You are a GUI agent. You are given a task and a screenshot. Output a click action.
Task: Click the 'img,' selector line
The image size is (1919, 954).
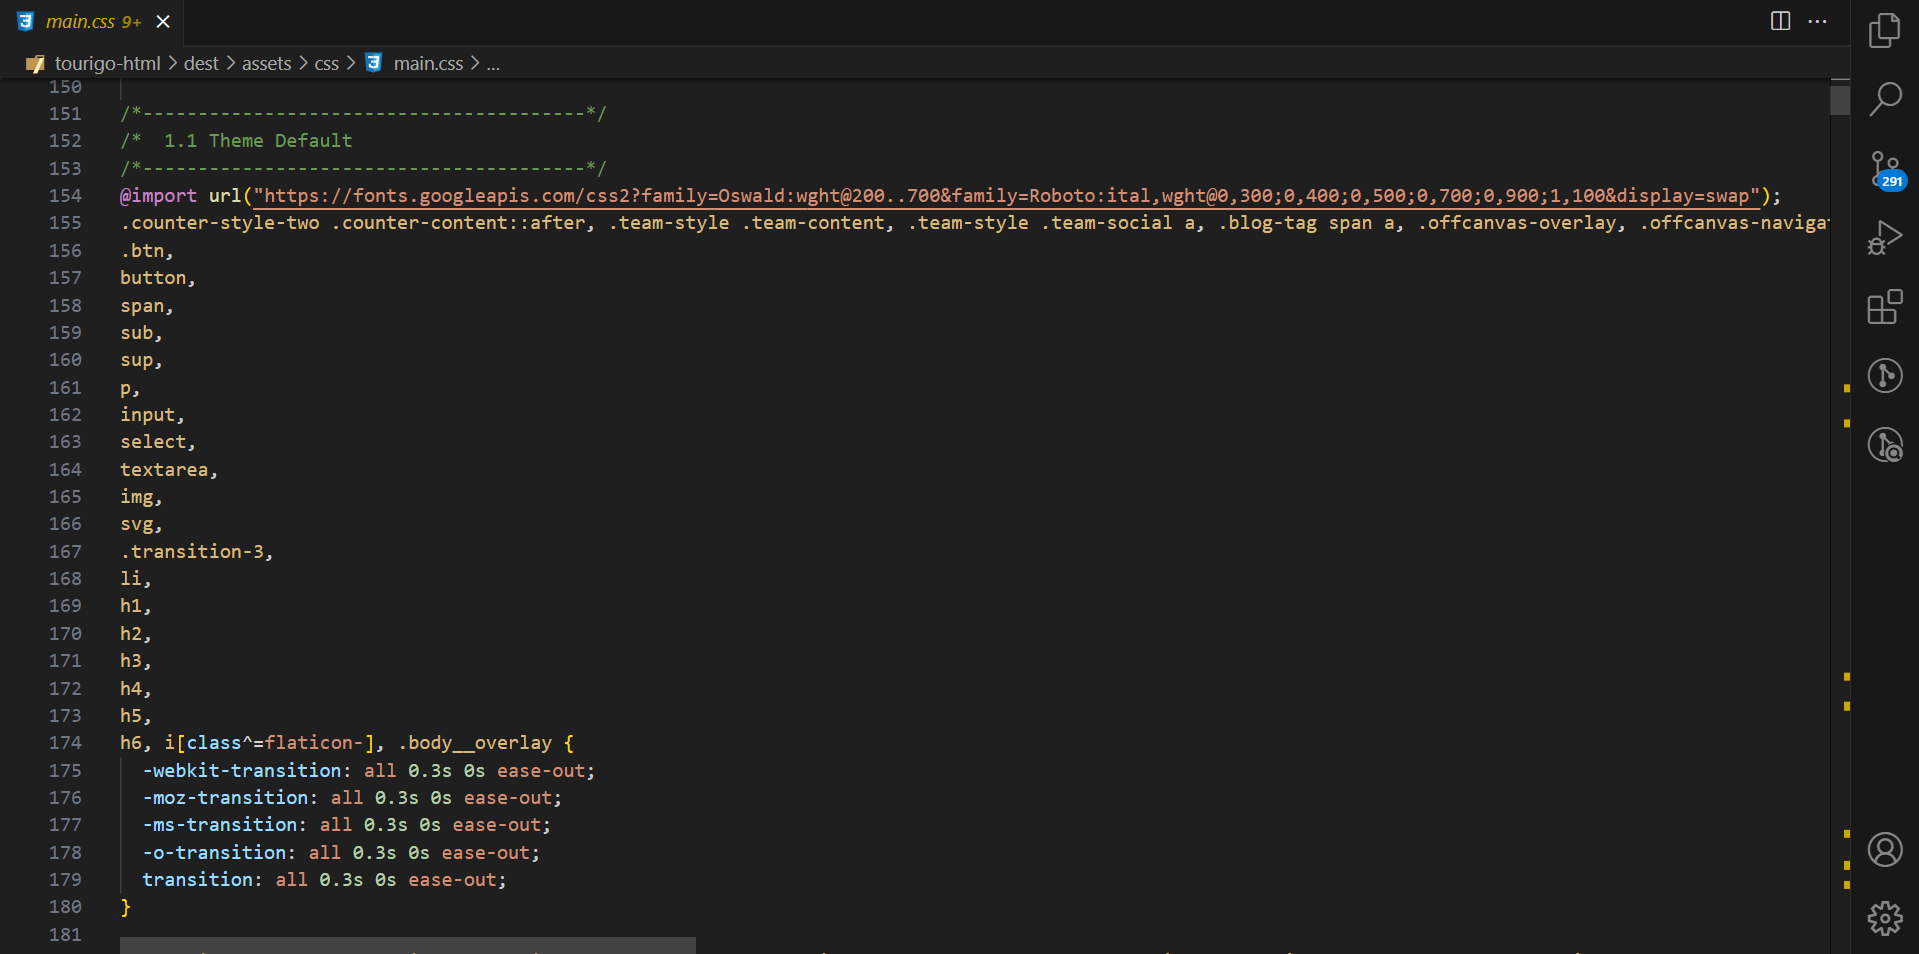141,497
